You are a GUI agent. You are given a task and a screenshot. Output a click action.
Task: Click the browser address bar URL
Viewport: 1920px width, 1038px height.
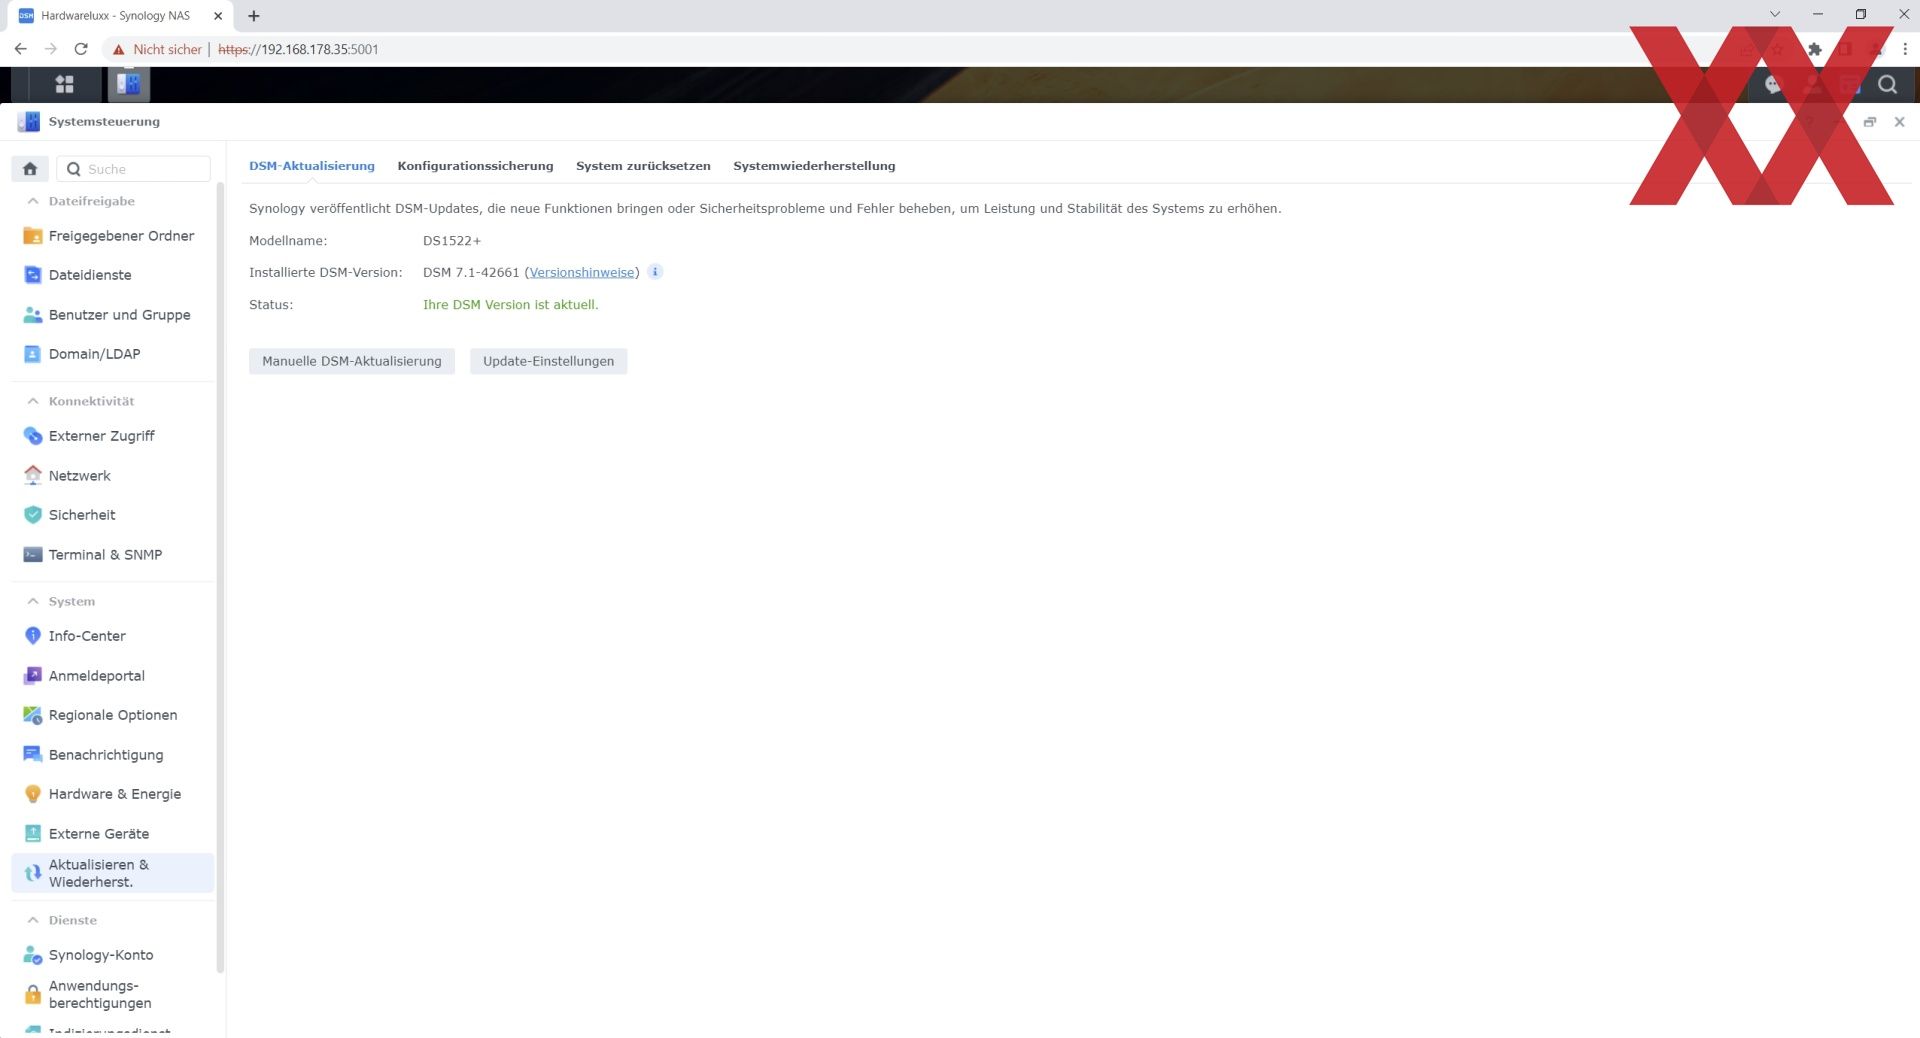[298, 49]
